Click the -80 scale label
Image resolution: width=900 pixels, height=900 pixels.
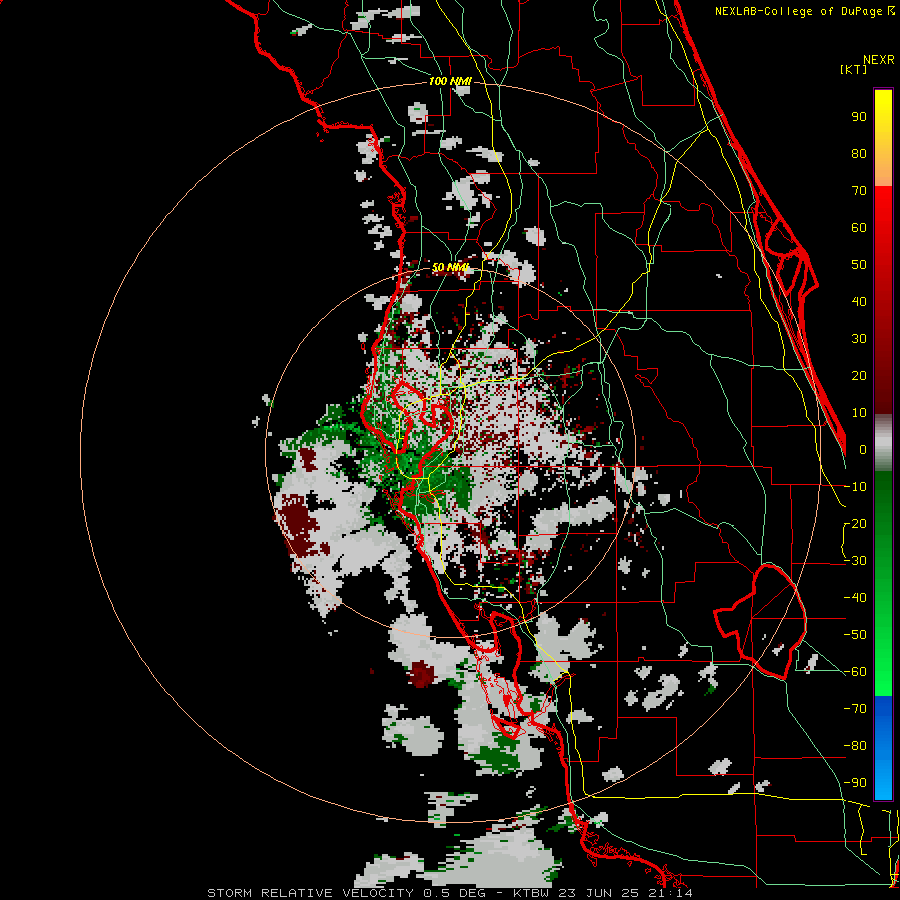pyautogui.click(x=855, y=746)
